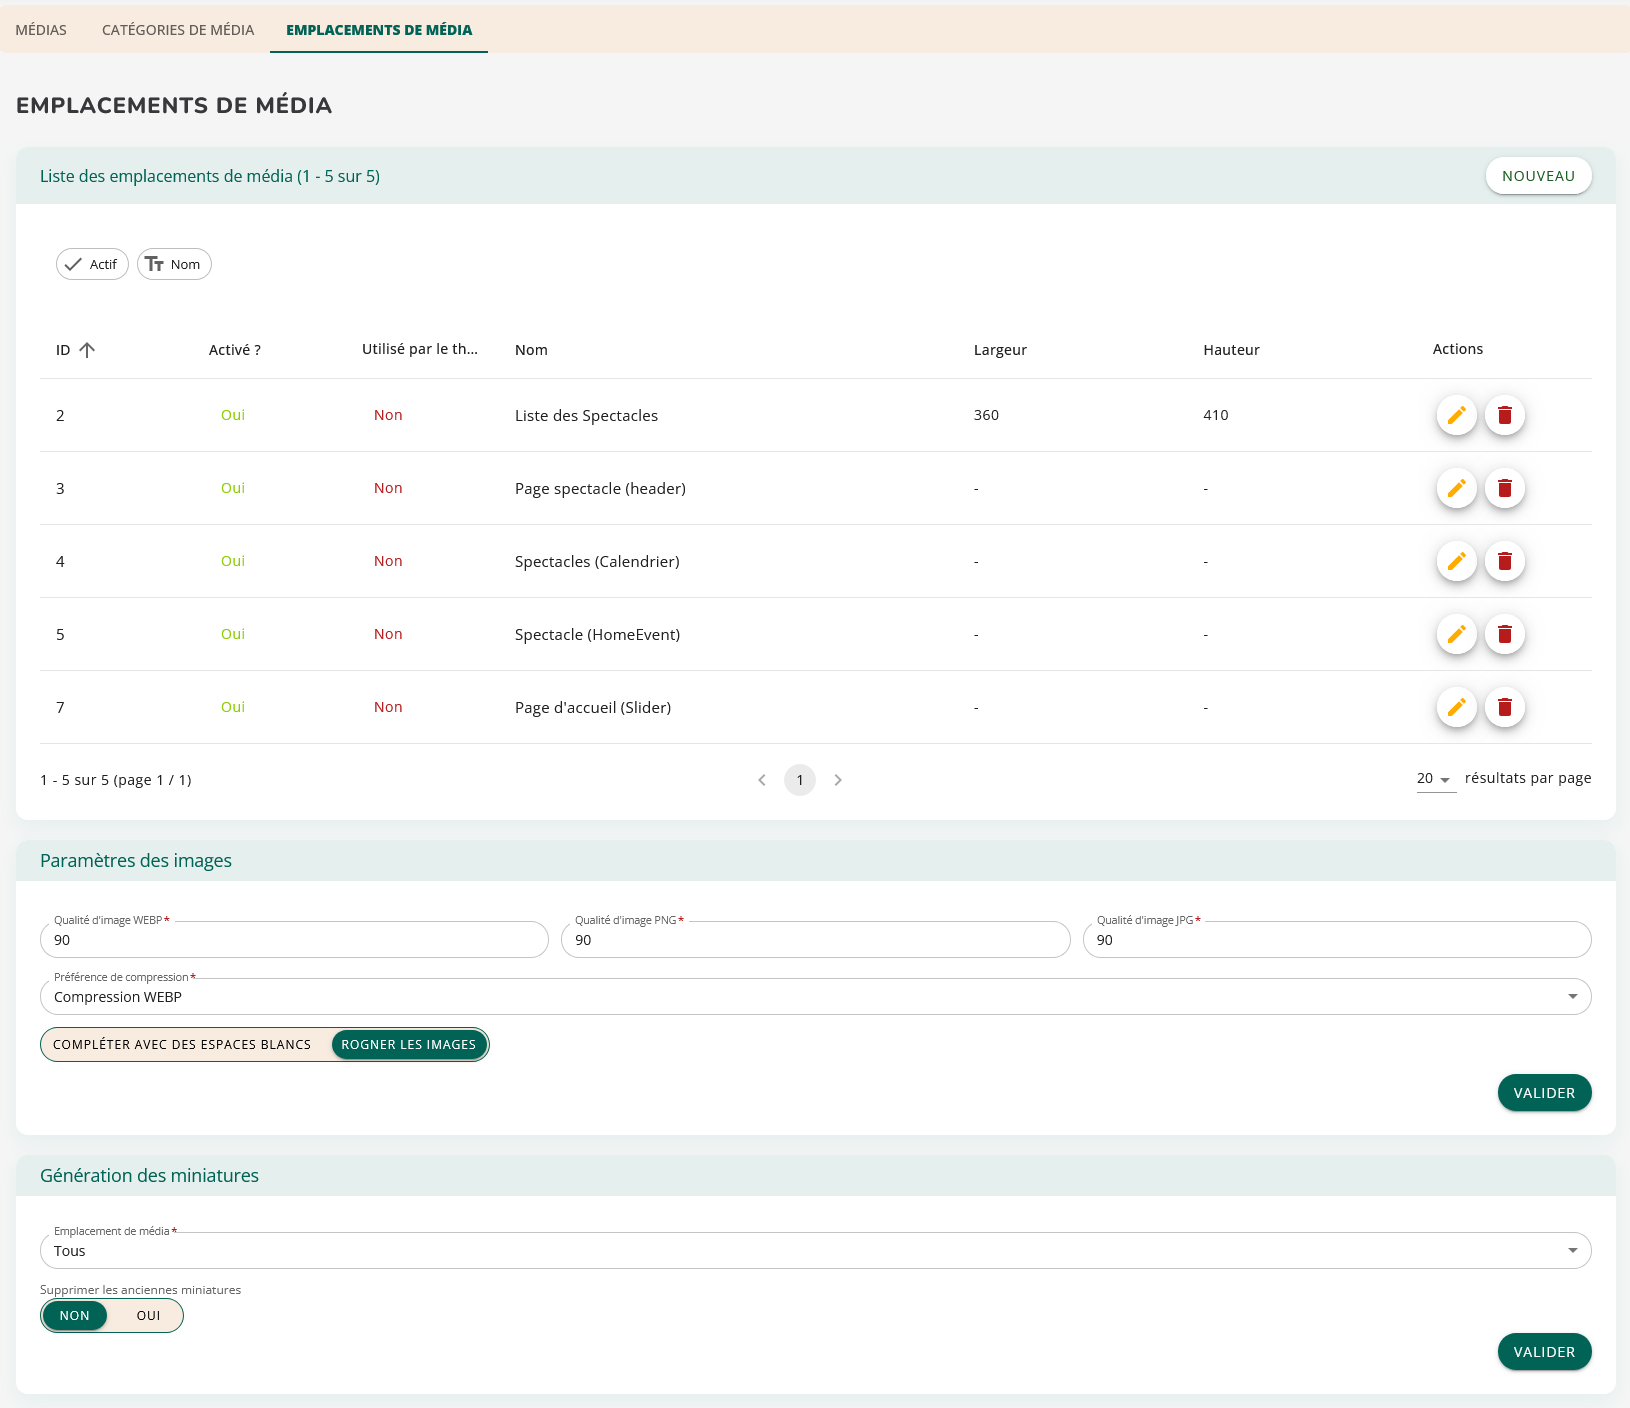Screen dimensions: 1630x1408
Task: Delete the Liste des Spectacles row
Action: click(1504, 415)
